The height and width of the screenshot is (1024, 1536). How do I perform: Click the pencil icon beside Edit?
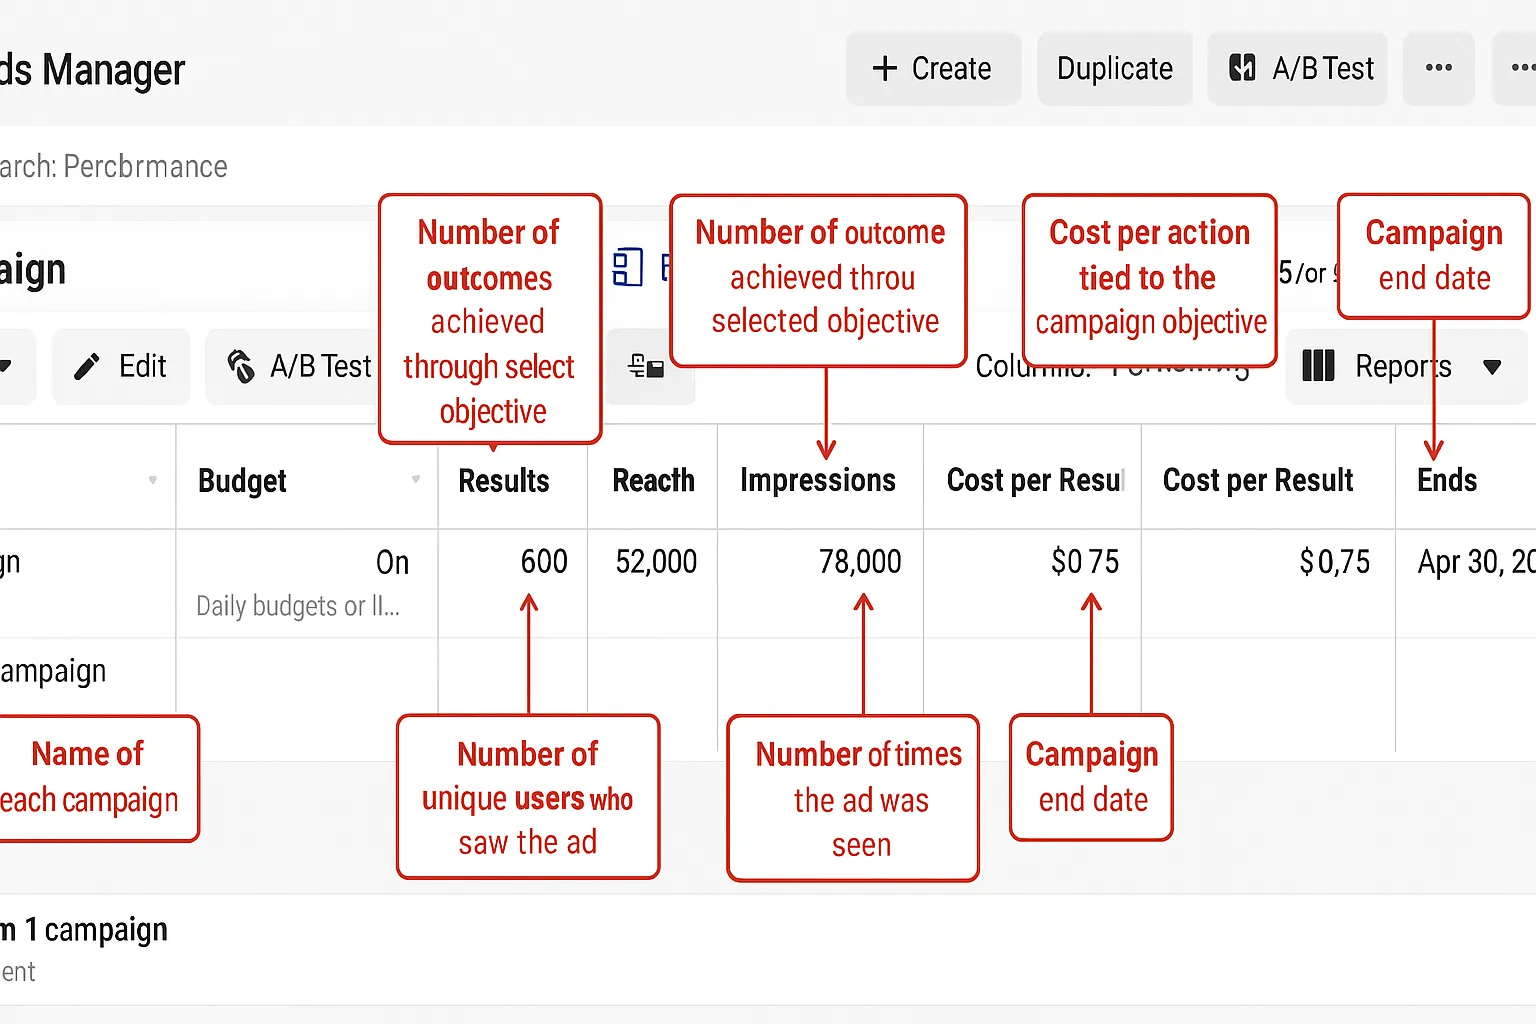87,367
